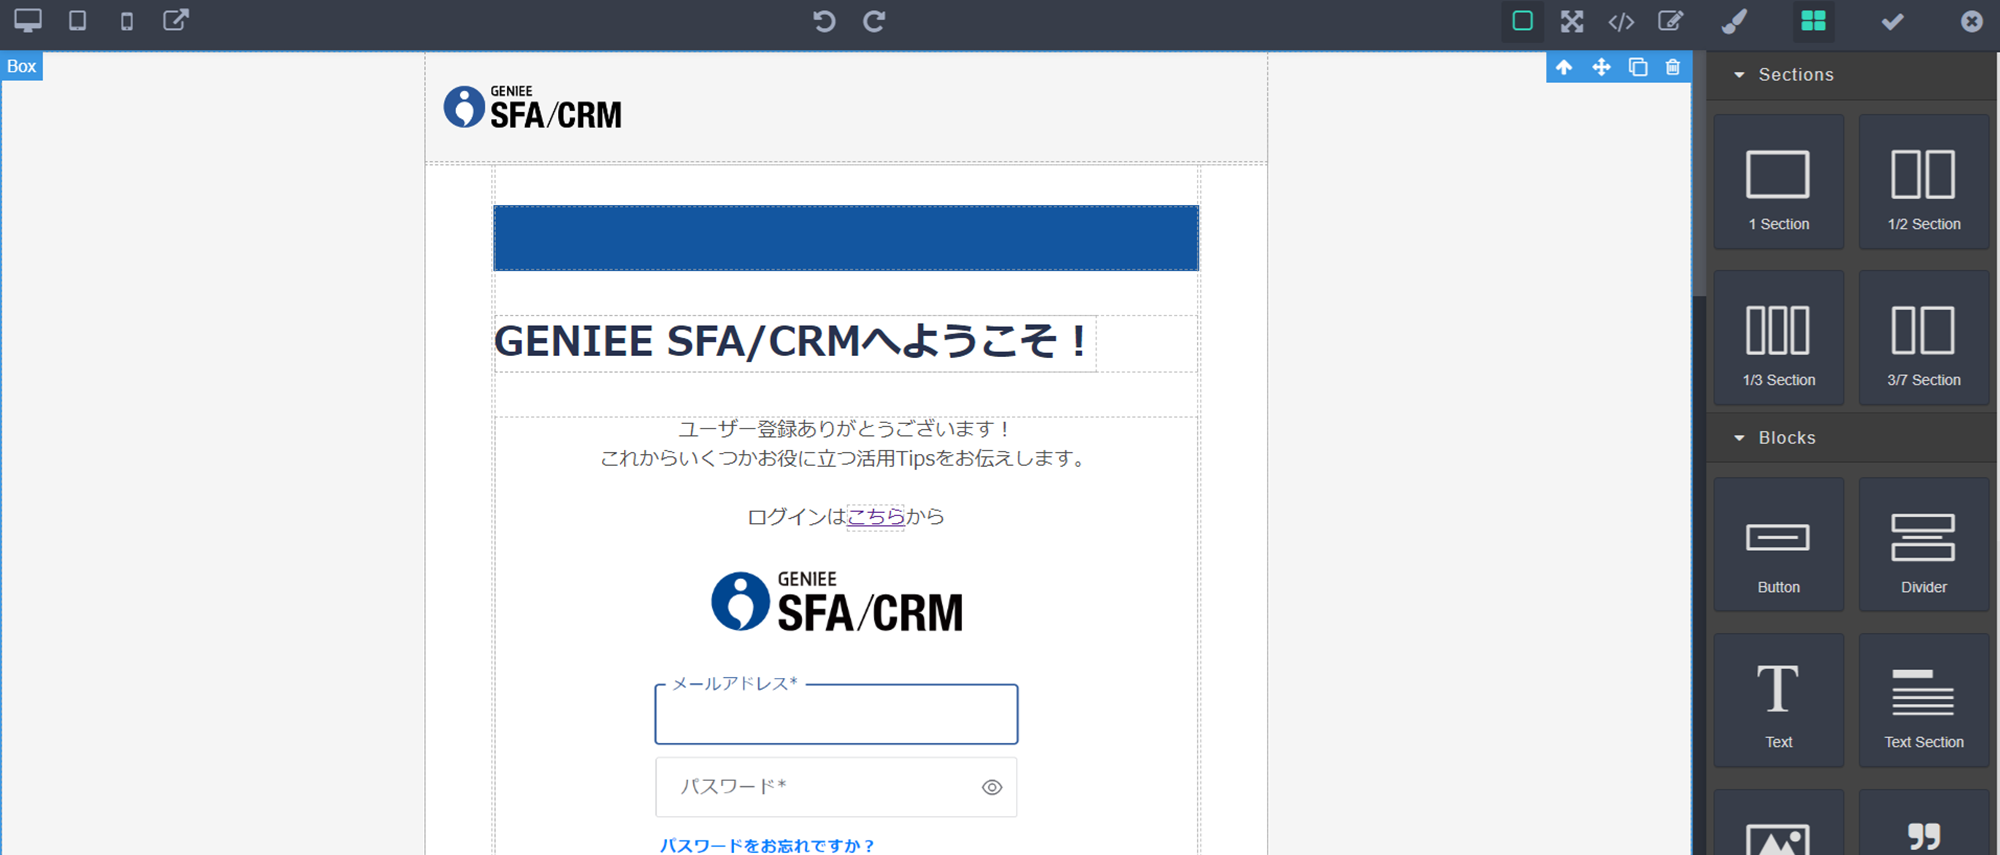Viewport: 2000px width, 855px height.
Task: Select the Divider block
Action: (1924, 545)
